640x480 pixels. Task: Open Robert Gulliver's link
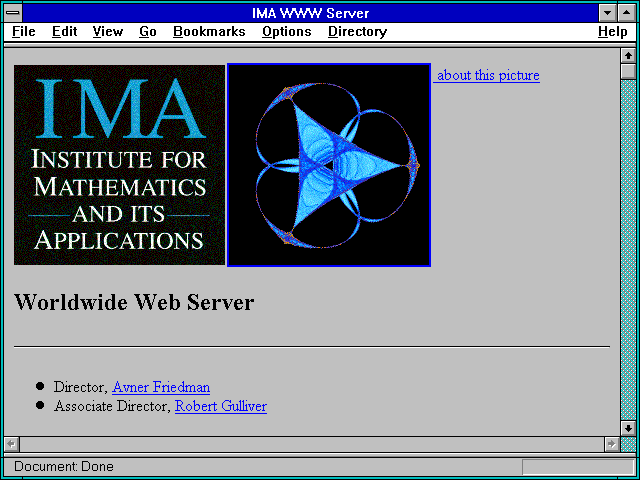221,406
